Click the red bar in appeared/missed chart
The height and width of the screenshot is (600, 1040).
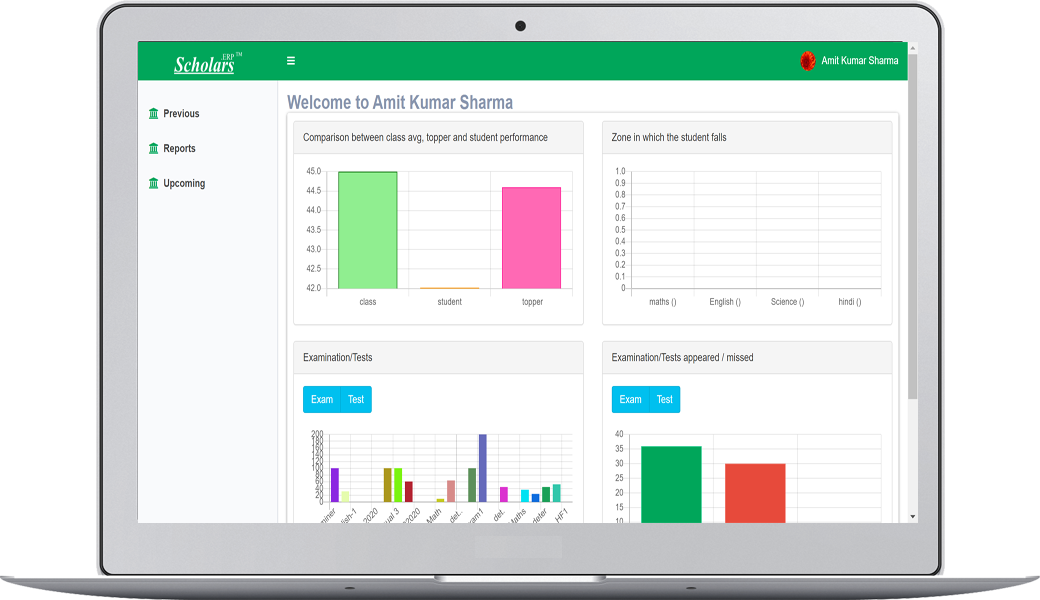click(x=755, y=492)
